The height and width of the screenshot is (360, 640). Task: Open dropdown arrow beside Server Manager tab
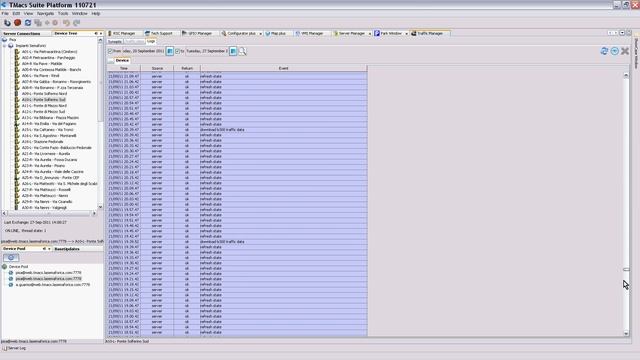pos(369,33)
